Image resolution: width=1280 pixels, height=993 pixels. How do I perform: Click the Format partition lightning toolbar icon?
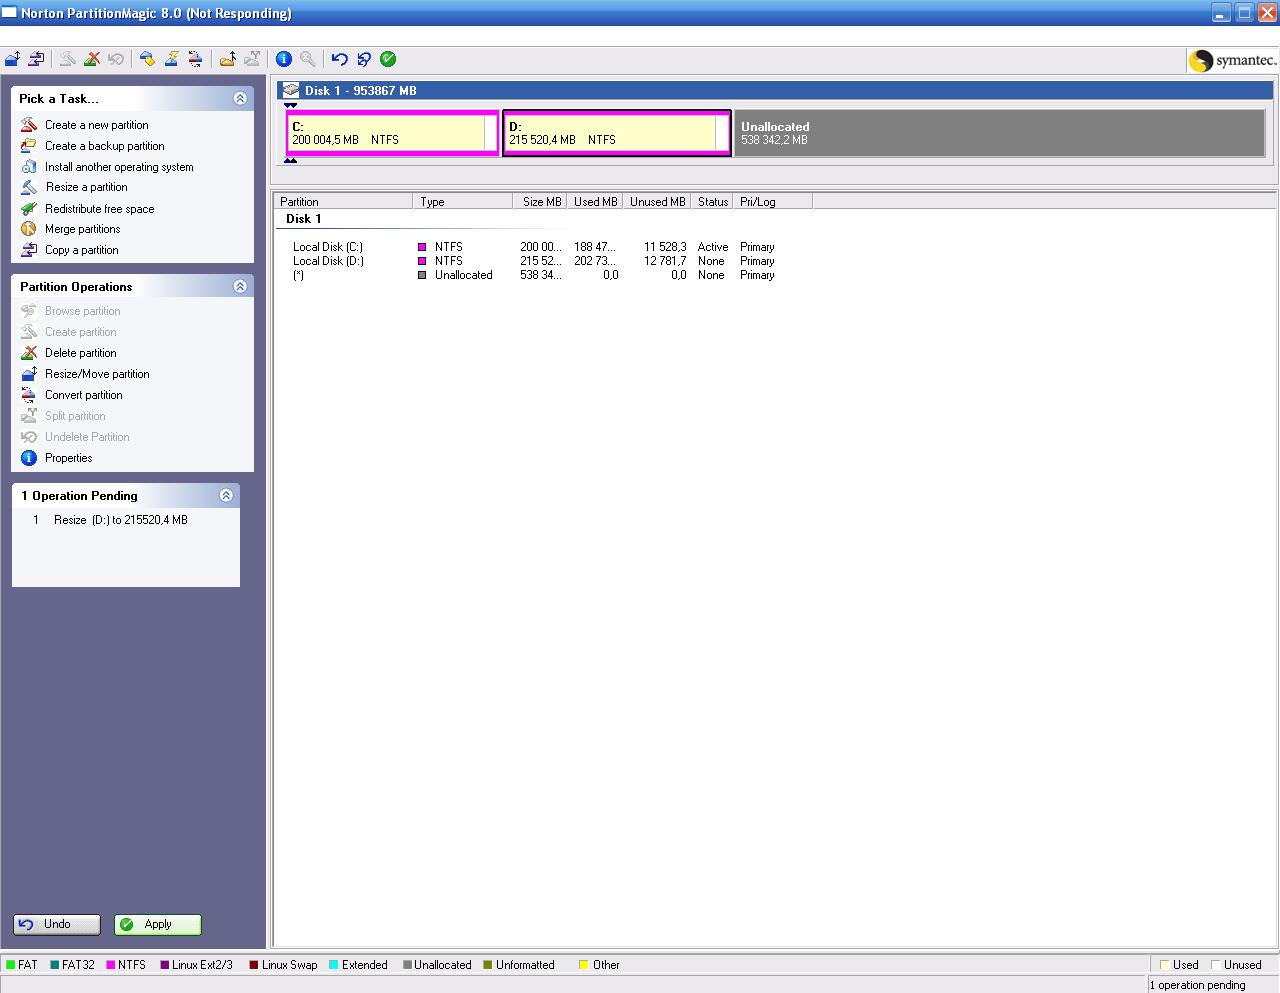pos(171,59)
